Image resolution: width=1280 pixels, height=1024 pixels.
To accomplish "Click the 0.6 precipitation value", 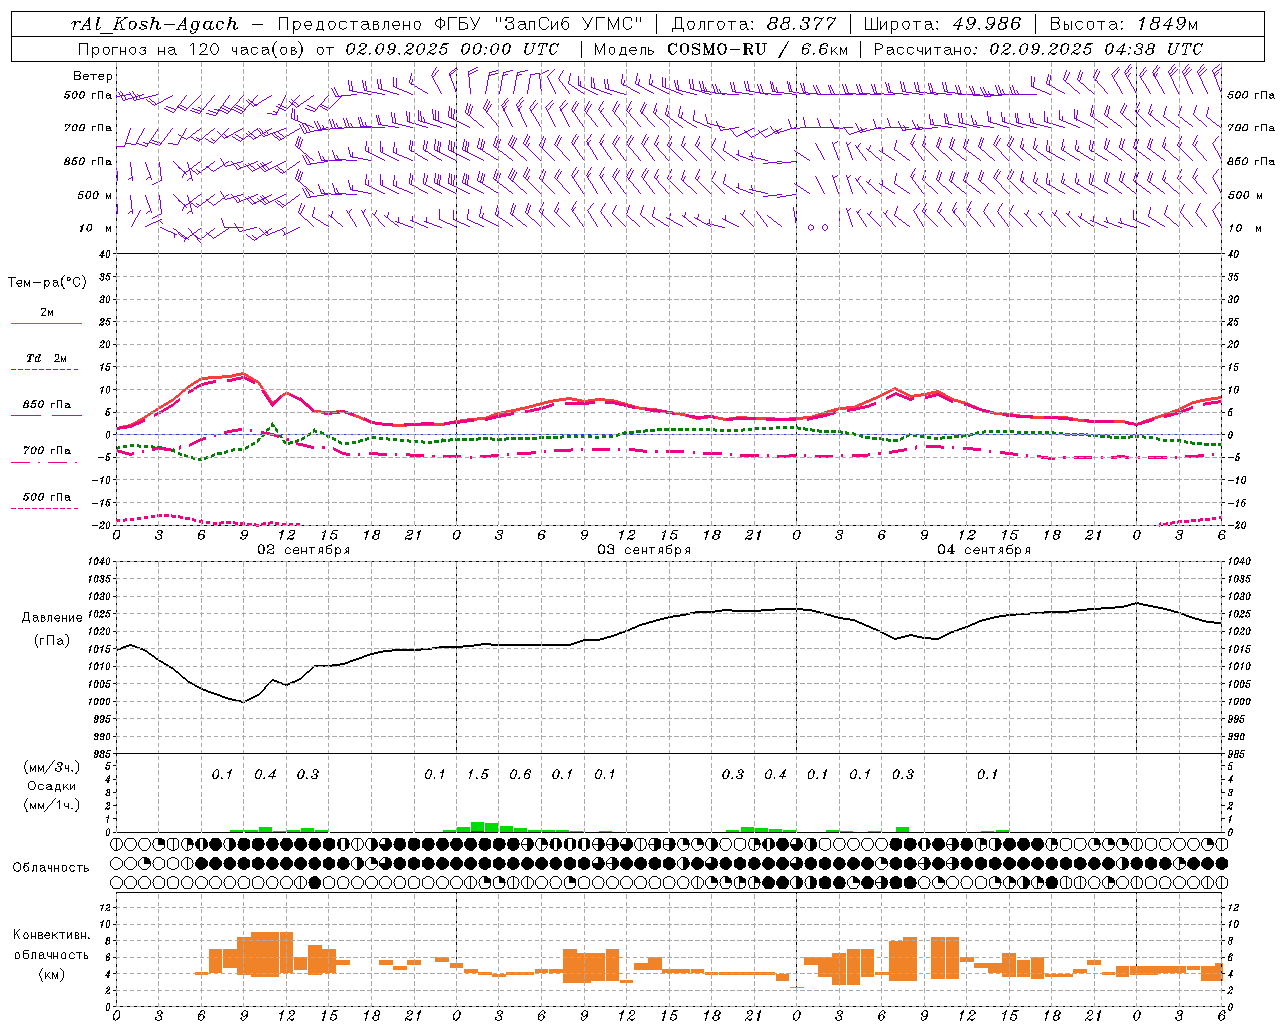I will click(x=520, y=774).
